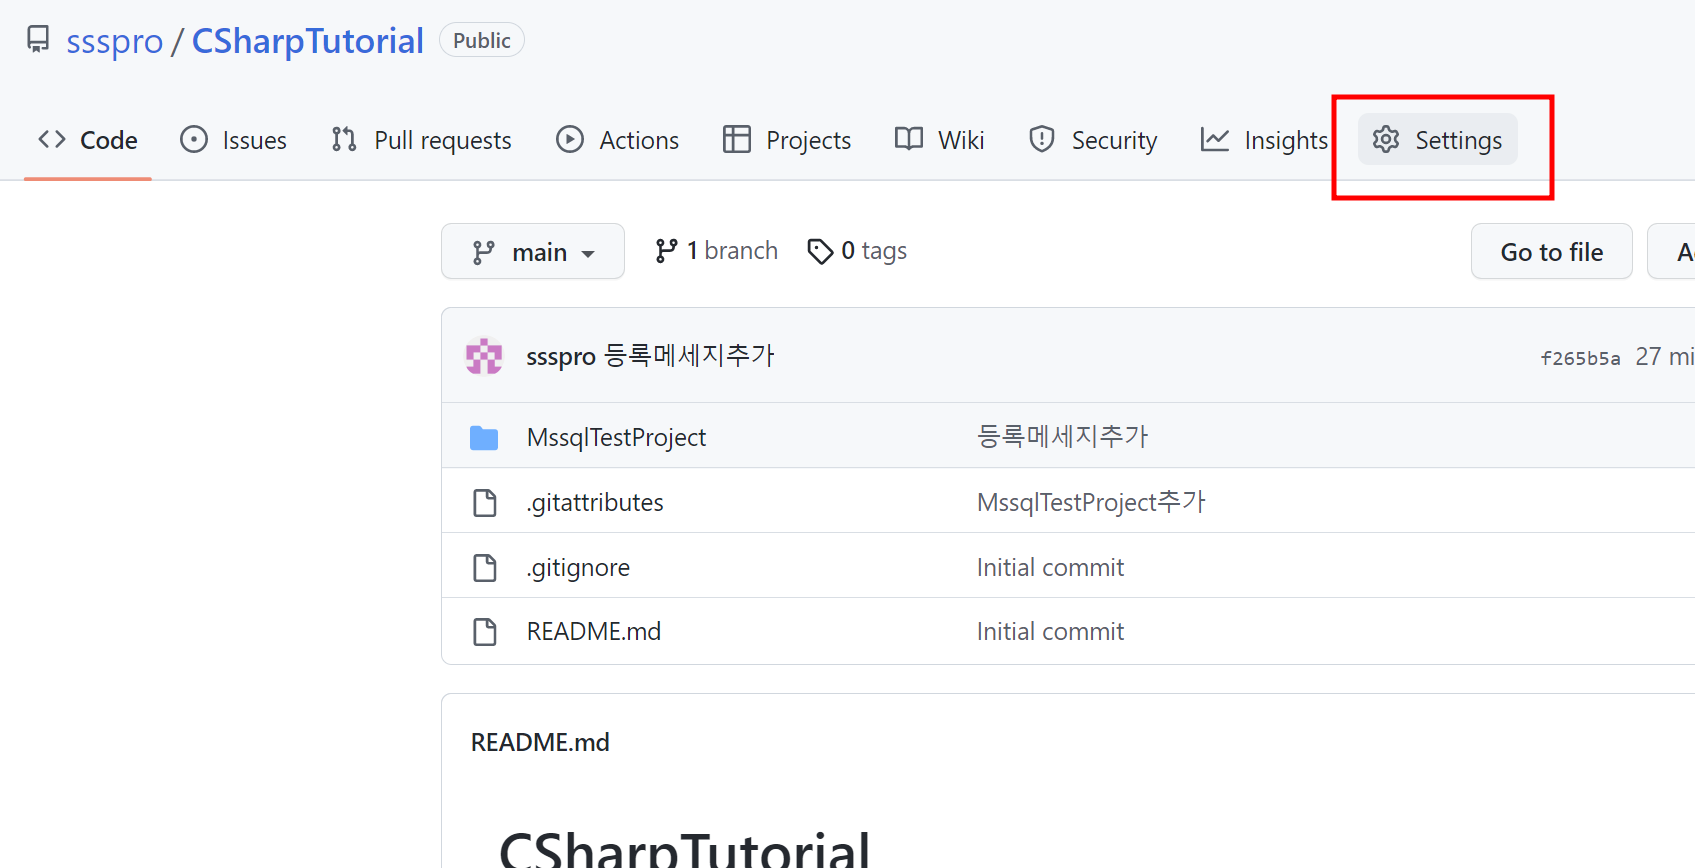Open the repository Settings tab
The image size is (1695, 868).
(1437, 140)
